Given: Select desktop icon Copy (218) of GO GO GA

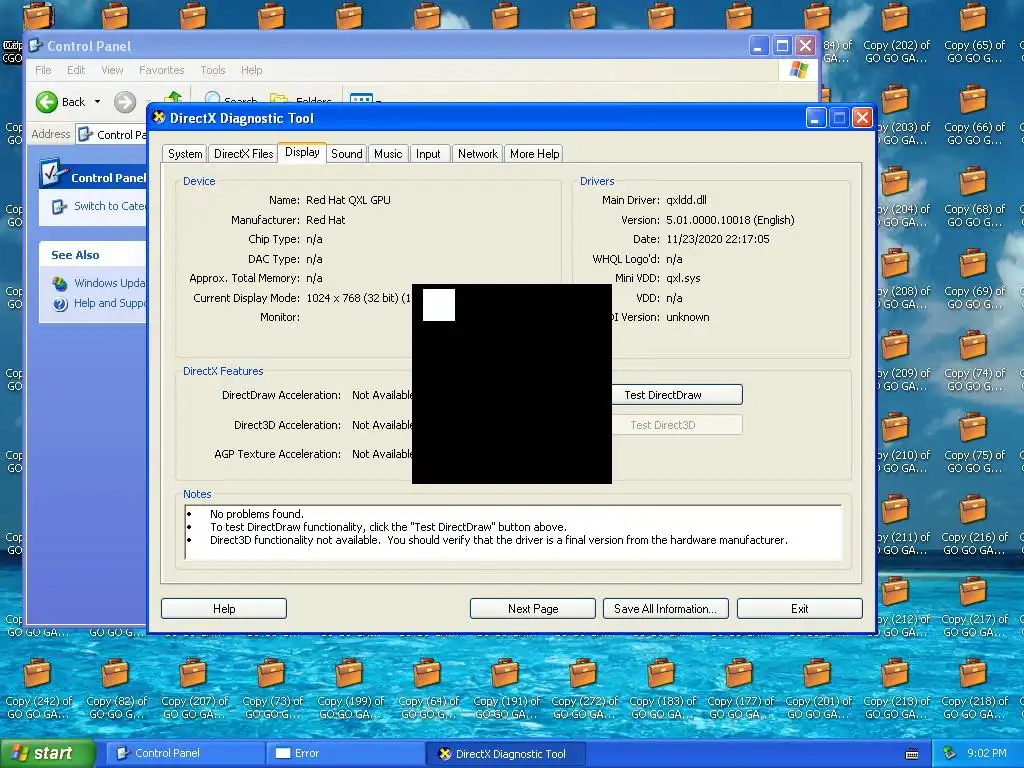Looking at the screenshot, I should 974,689.
